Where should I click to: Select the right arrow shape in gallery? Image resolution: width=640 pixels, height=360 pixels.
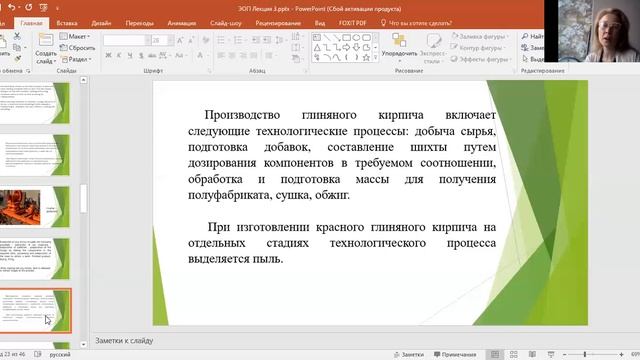click(x=346, y=48)
